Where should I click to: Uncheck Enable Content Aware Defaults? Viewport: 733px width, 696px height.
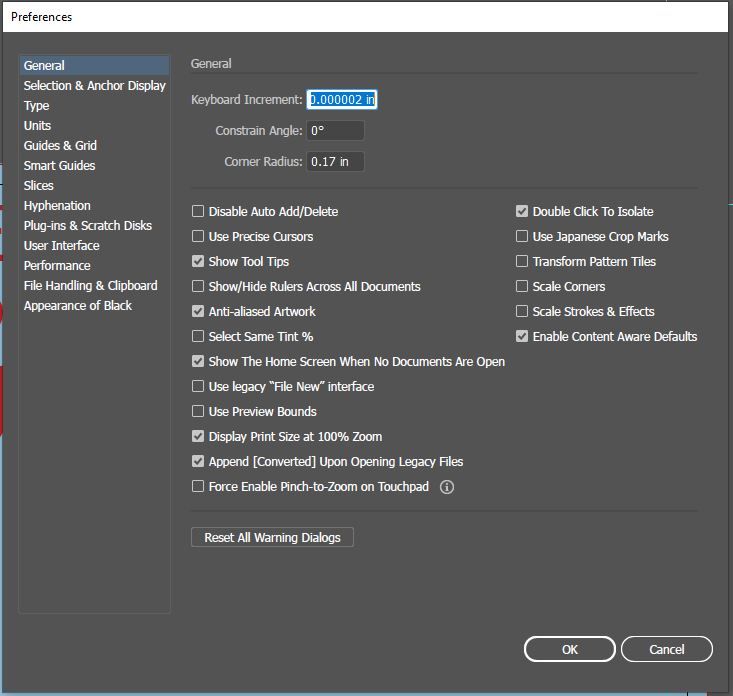[522, 337]
